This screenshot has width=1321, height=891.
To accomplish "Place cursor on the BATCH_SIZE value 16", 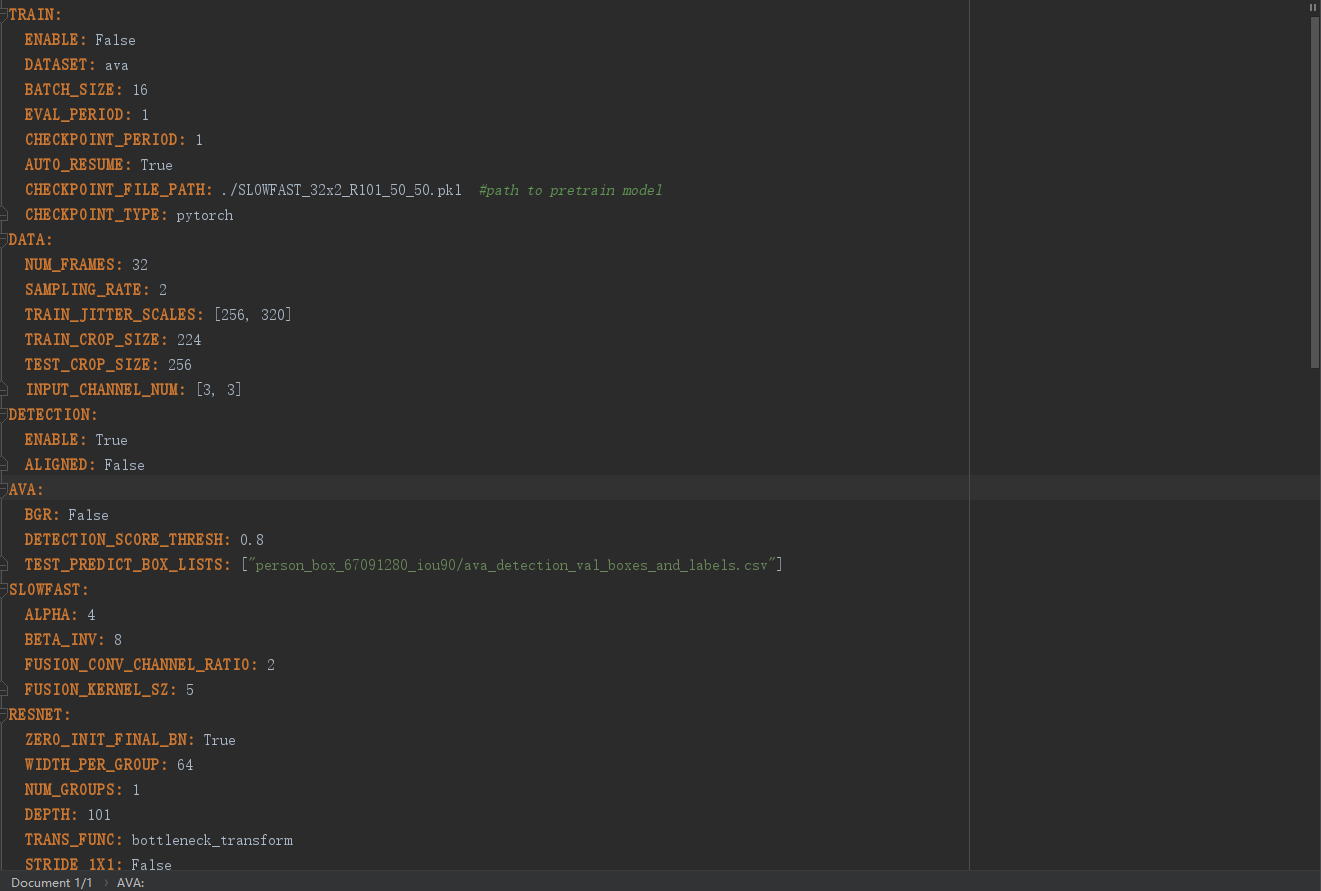I will click(139, 89).
